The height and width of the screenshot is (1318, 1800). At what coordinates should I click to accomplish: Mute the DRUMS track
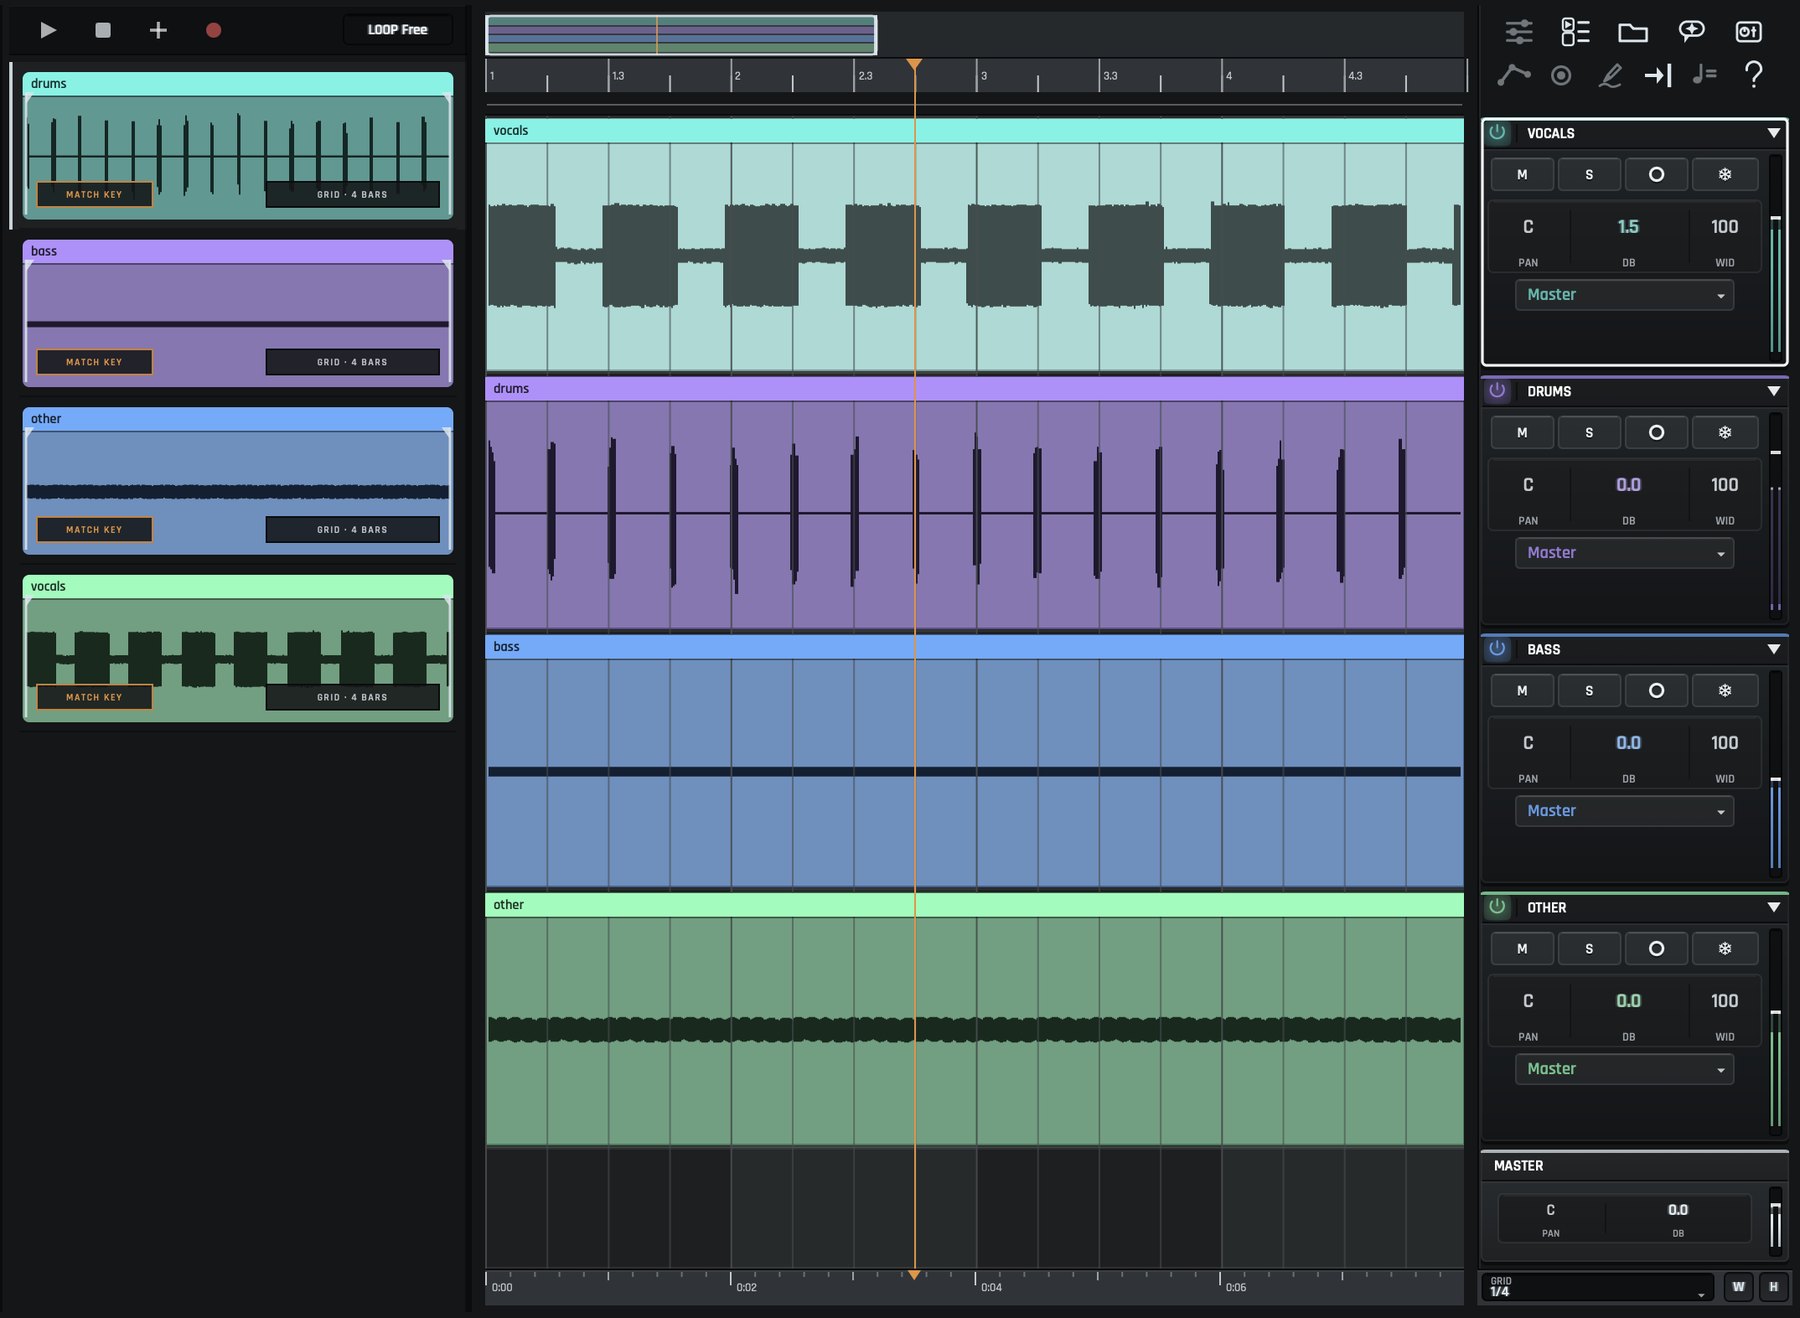[1522, 432]
